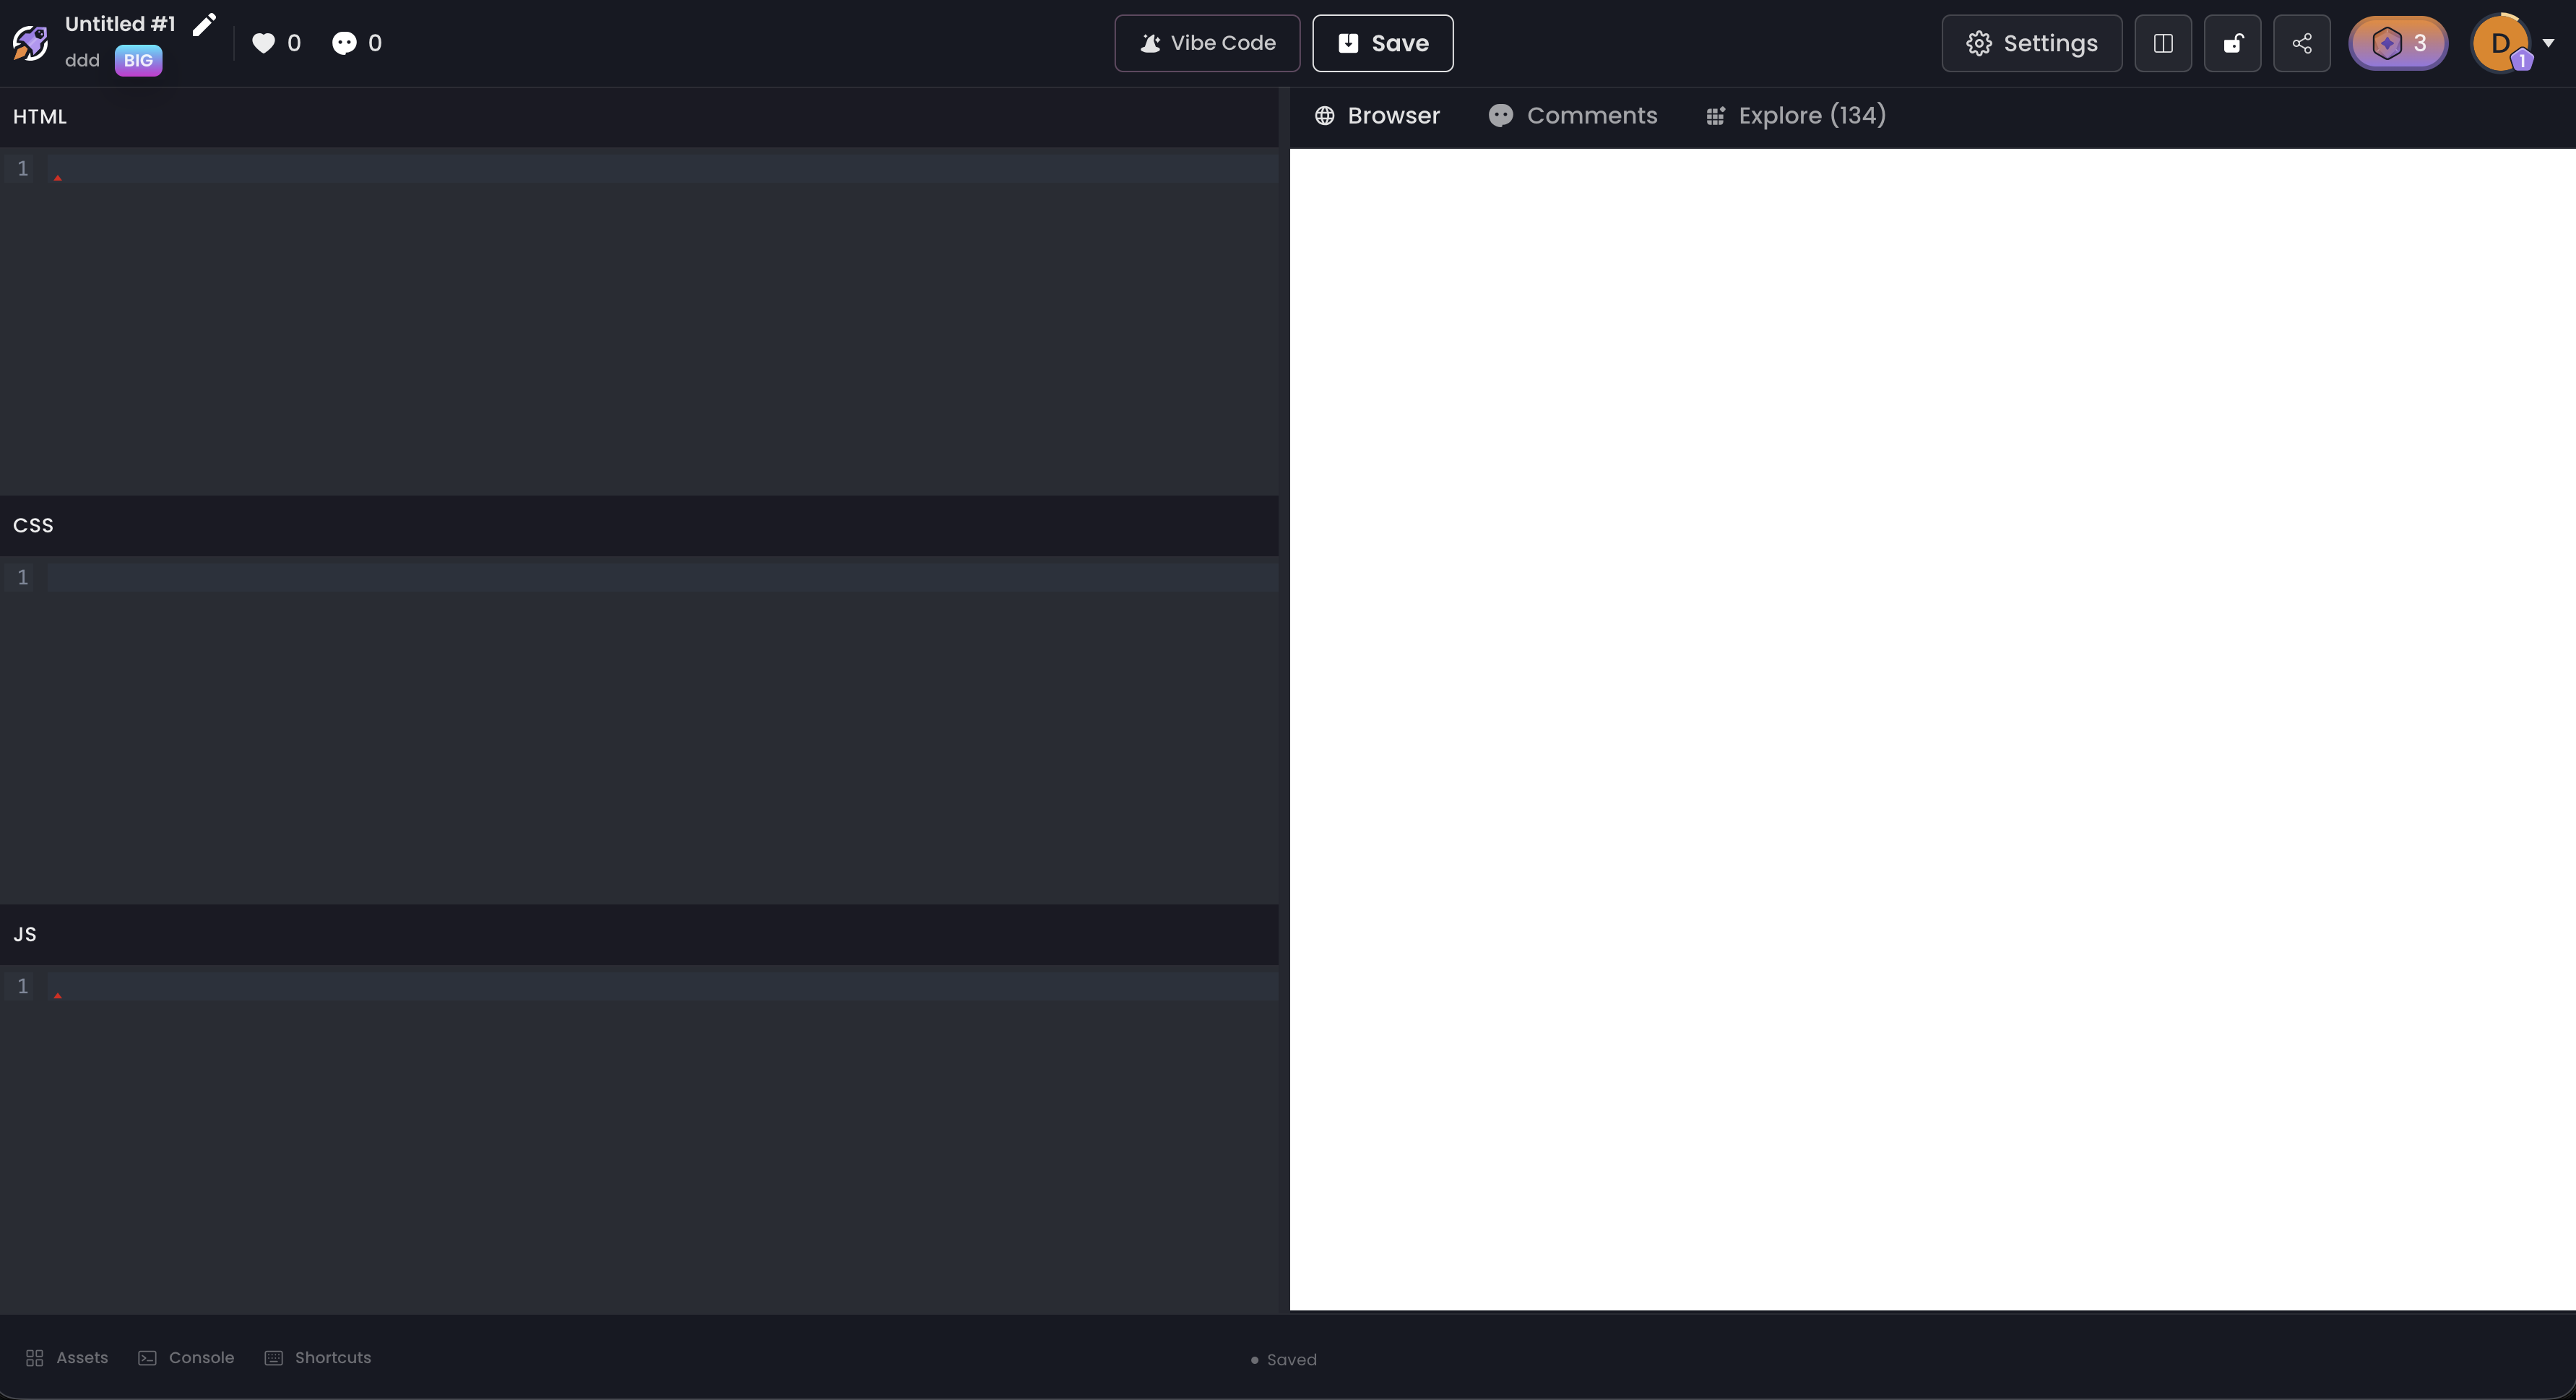The image size is (2576, 1400).
Task: Click the rocket logo to go home
Action: pos(30,42)
